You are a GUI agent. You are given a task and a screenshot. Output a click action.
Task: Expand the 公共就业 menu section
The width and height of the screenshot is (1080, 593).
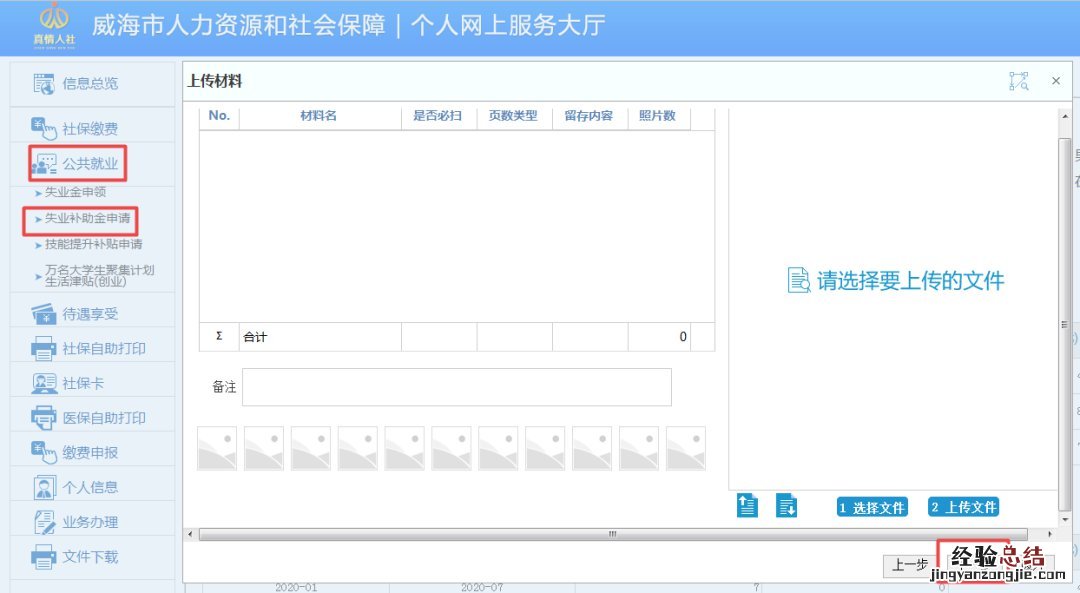(89, 164)
